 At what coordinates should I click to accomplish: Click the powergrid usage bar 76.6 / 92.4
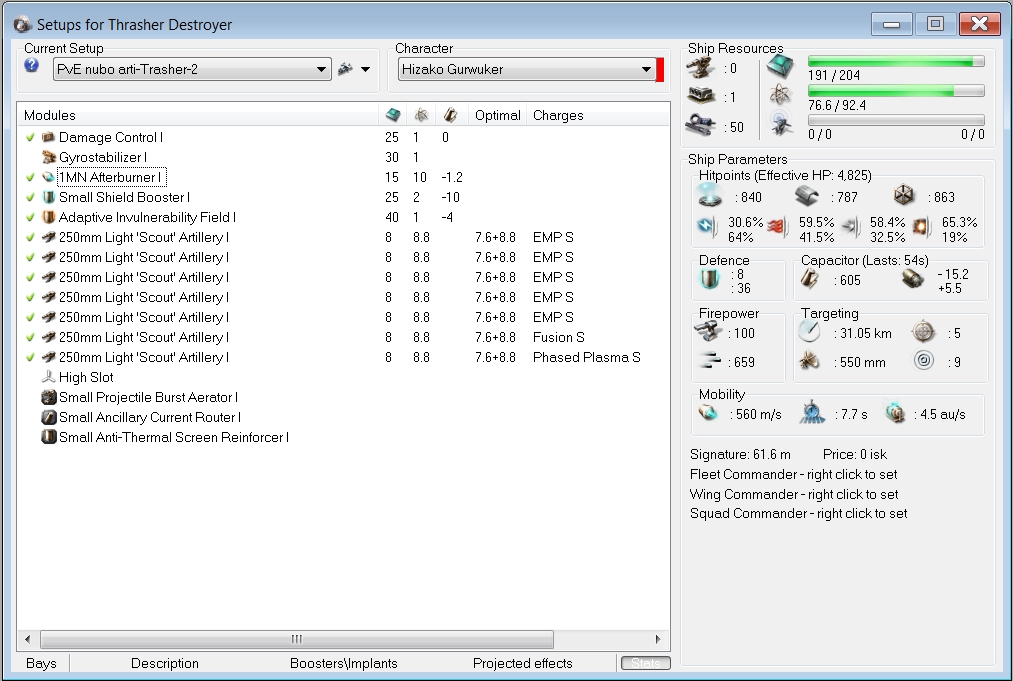click(896, 91)
